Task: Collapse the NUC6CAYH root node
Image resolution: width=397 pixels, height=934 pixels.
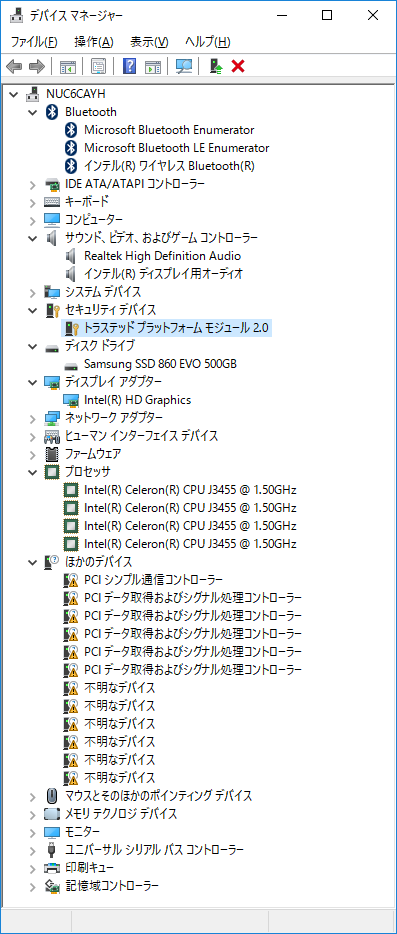Action: [x=14, y=94]
